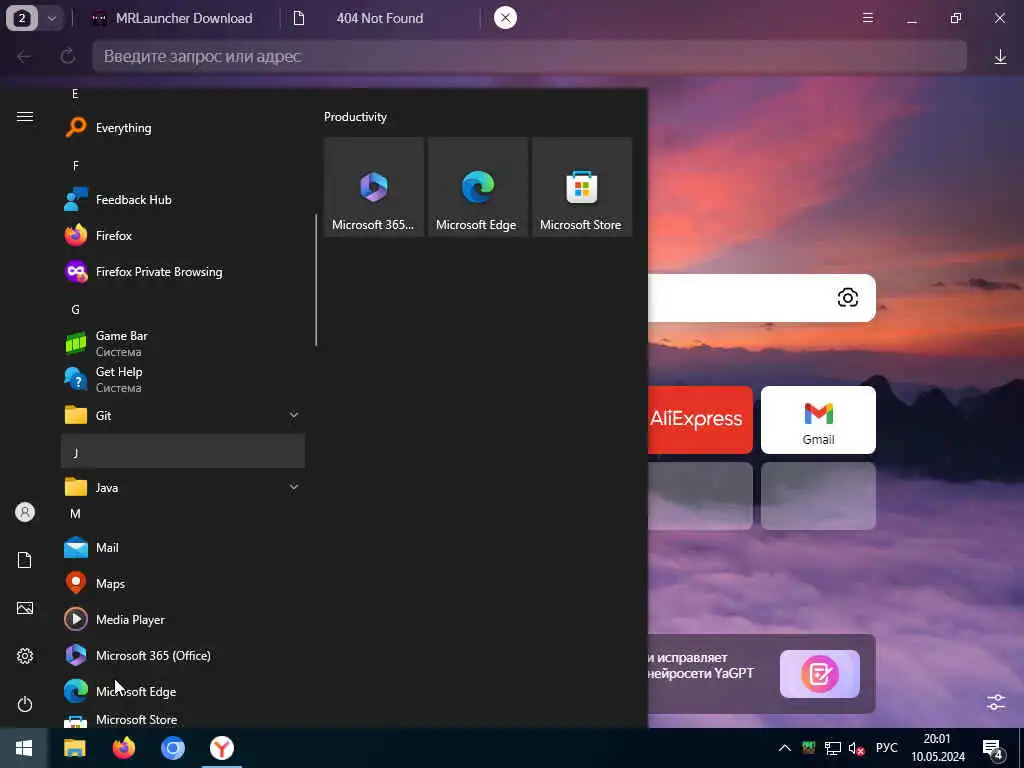Expand the Java folder in Start menu
This screenshot has height=768, width=1024.
click(183, 487)
